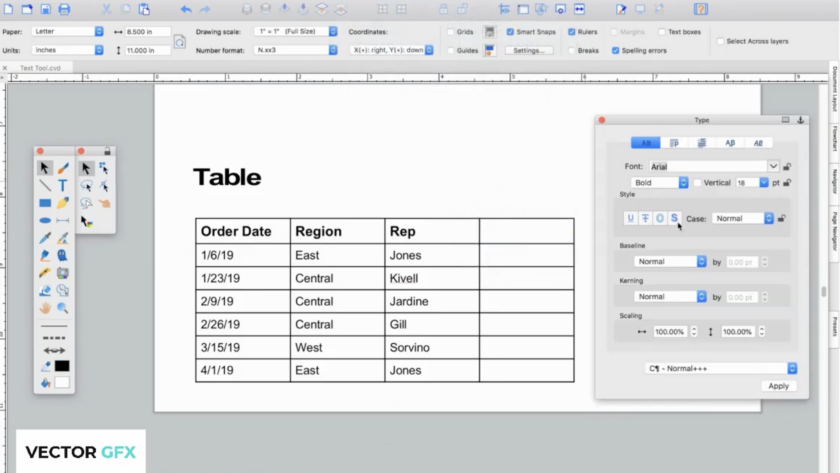Click the guides options icon next to Guides
Screen dimensions: 840x473
490,50
